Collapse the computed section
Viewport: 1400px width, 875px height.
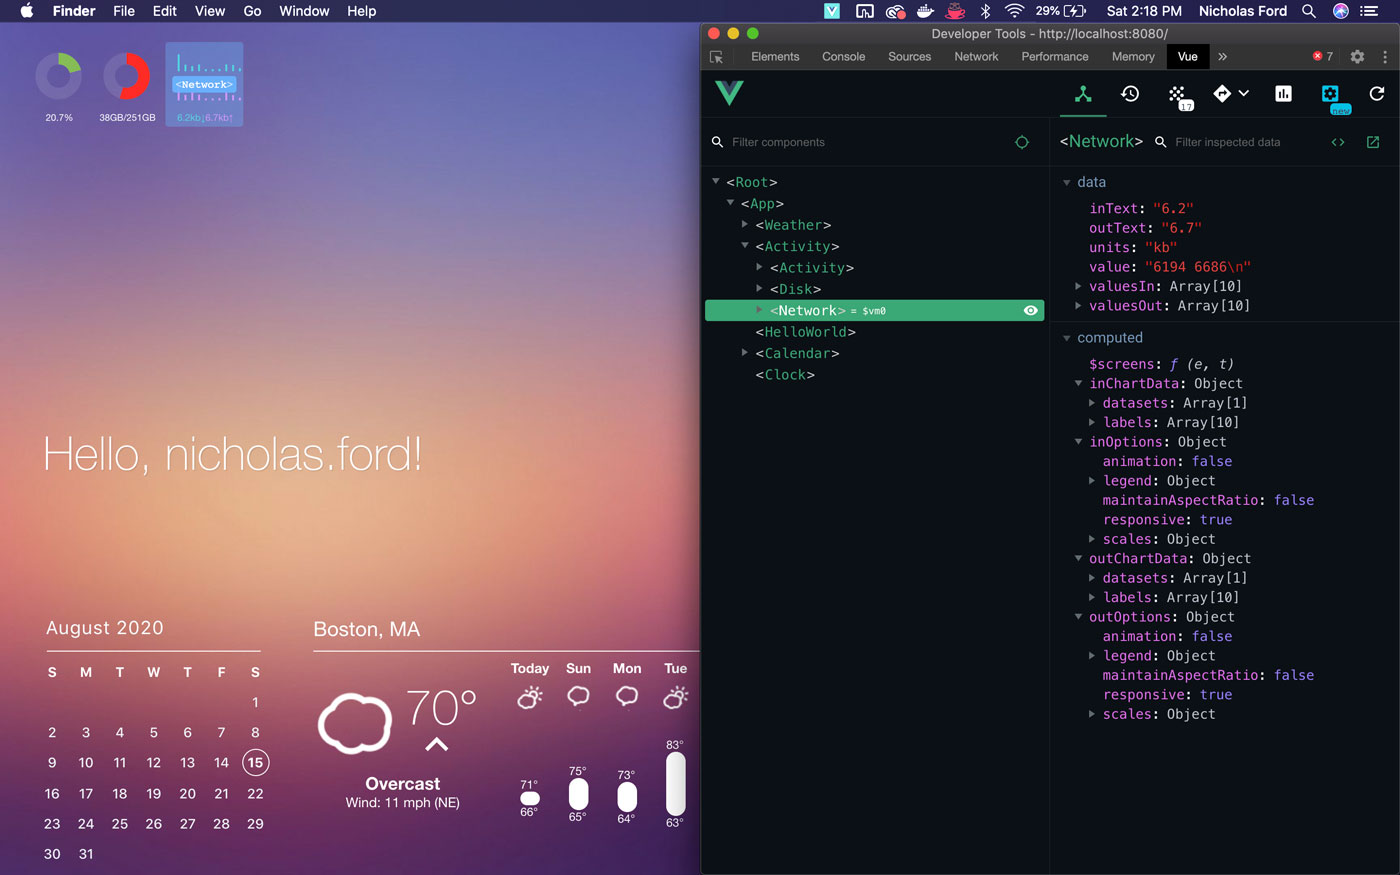tap(1067, 338)
